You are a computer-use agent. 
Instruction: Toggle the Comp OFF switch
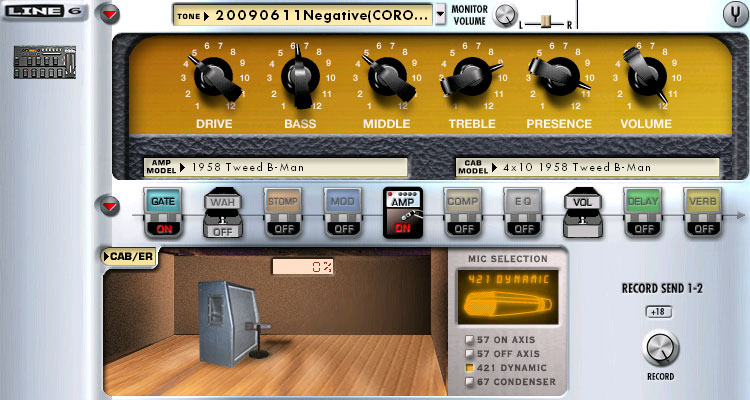click(x=463, y=229)
